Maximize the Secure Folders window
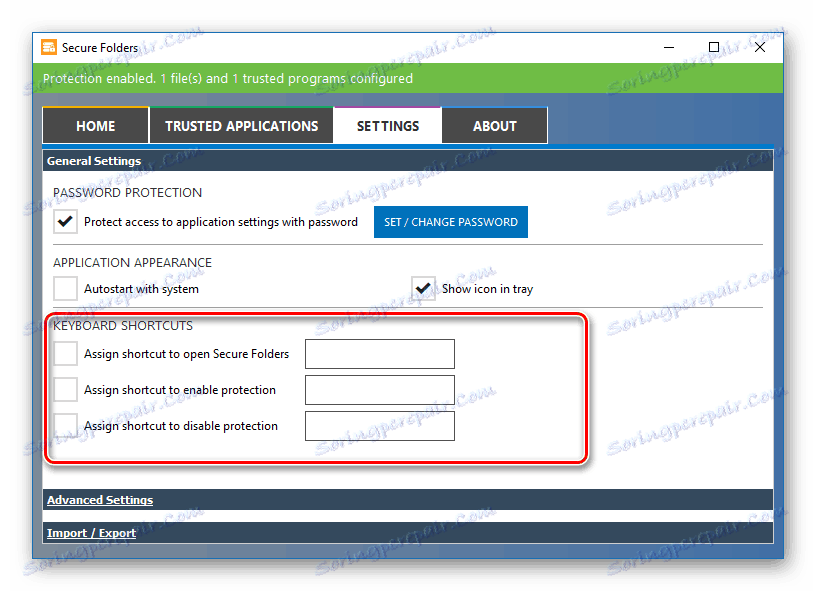This screenshot has height=591, width=816. click(x=714, y=47)
